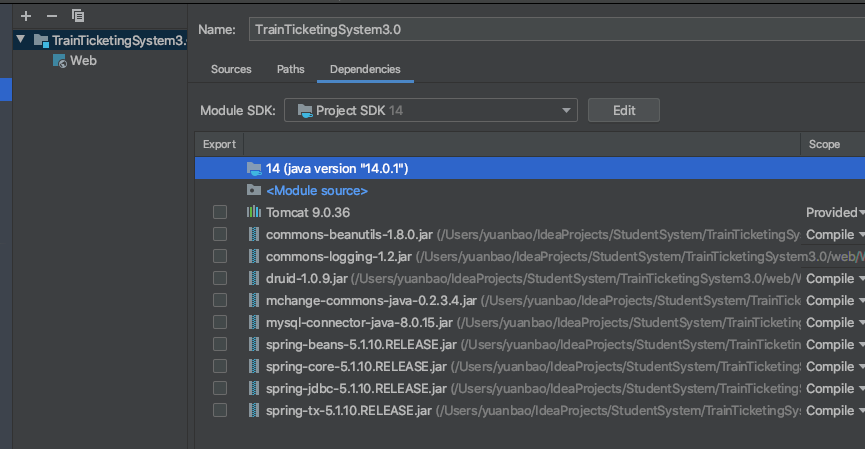This screenshot has width=865, height=449.
Task: Change scope of spring-jdbc jar
Action: coord(835,389)
